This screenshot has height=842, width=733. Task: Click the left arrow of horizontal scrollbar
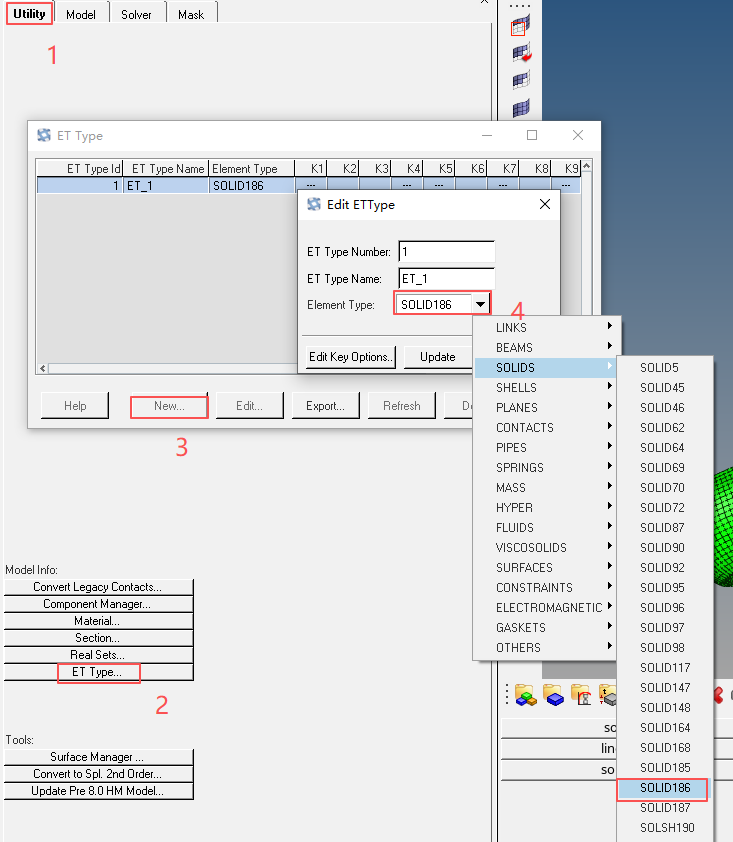[43, 368]
